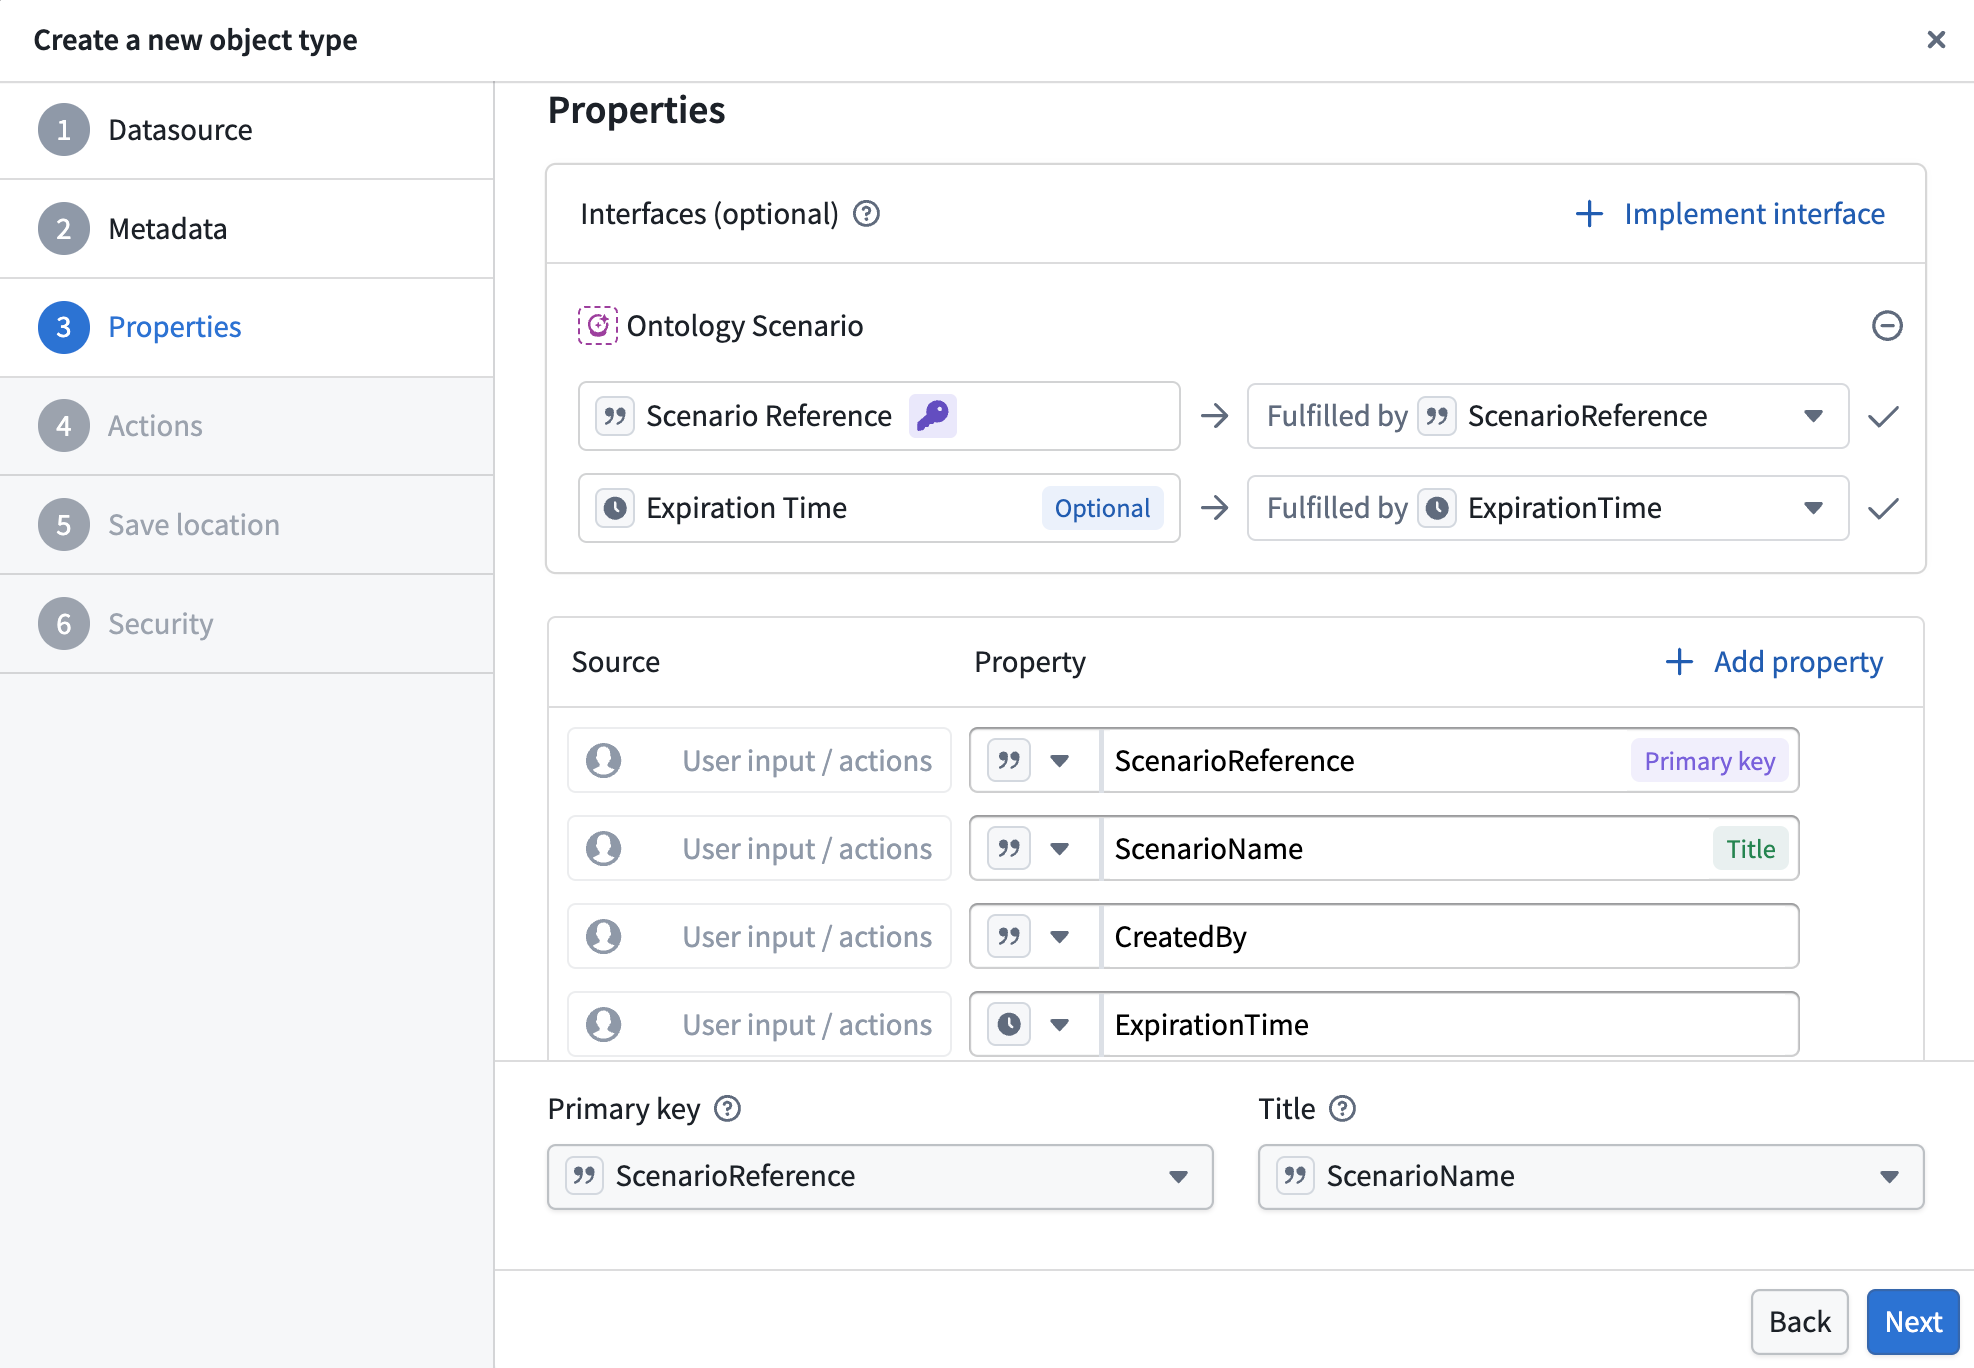This screenshot has height=1368, width=1974.
Task: Close the Create a new object type dialog
Action: point(1936,39)
